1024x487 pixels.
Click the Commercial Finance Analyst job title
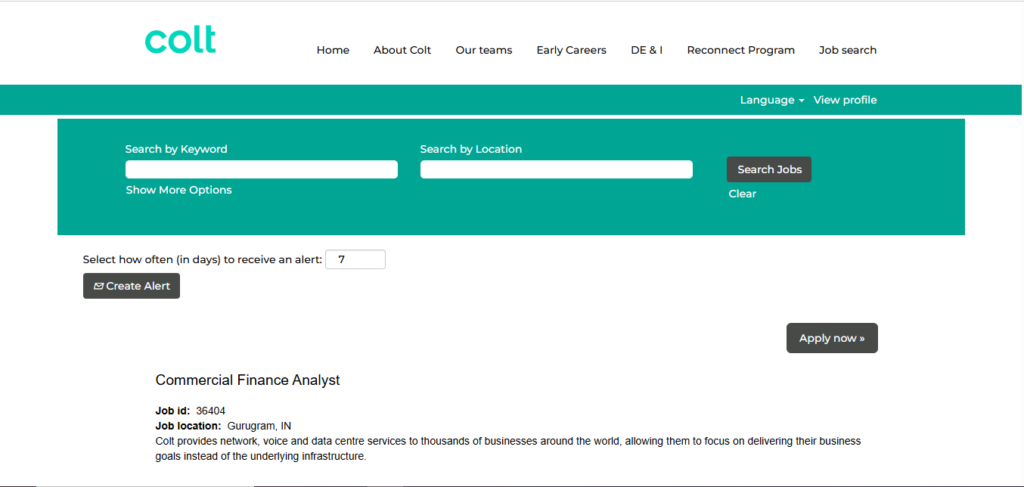pos(248,380)
